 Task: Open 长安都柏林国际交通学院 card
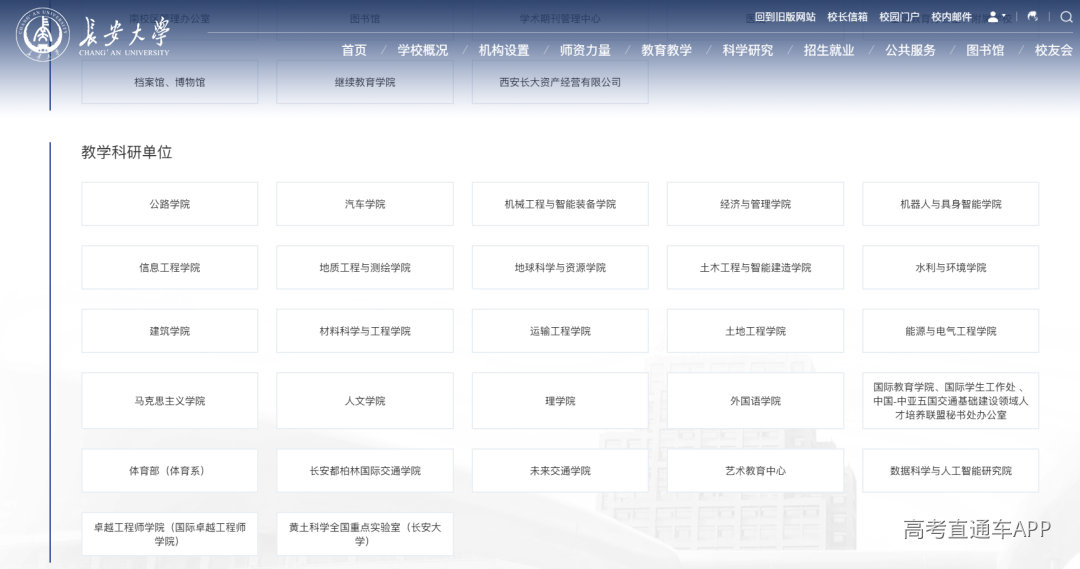coord(365,470)
